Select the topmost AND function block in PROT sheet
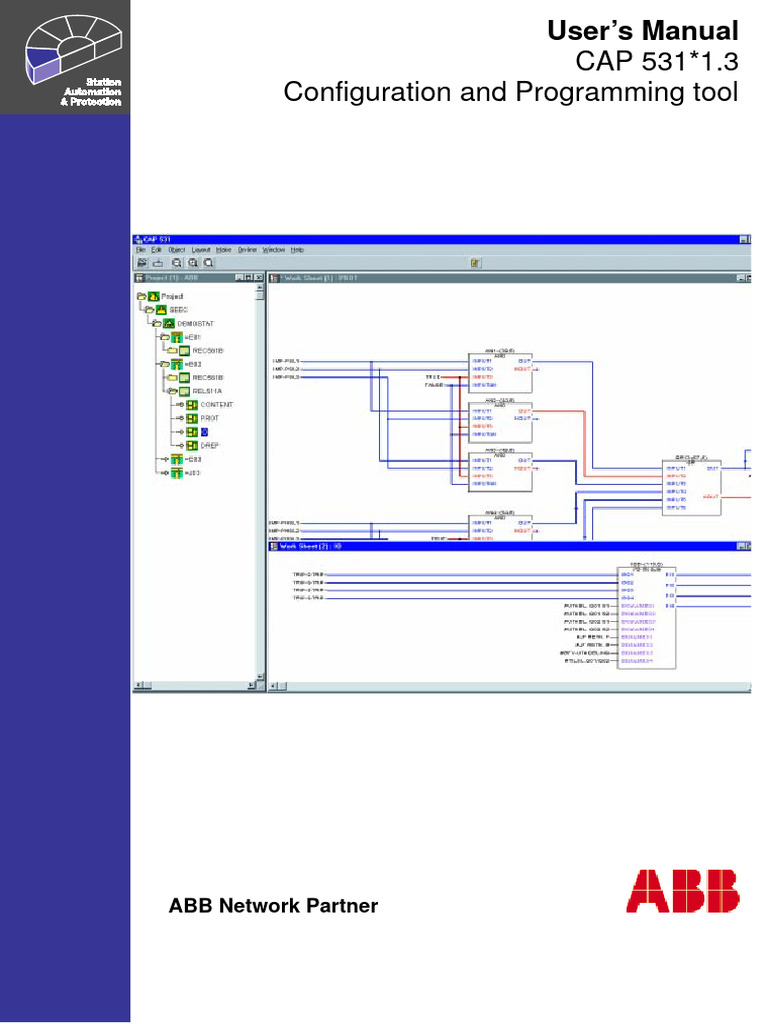Image resolution: width=768 pixels, height=1024 pixels. [500, 372]
